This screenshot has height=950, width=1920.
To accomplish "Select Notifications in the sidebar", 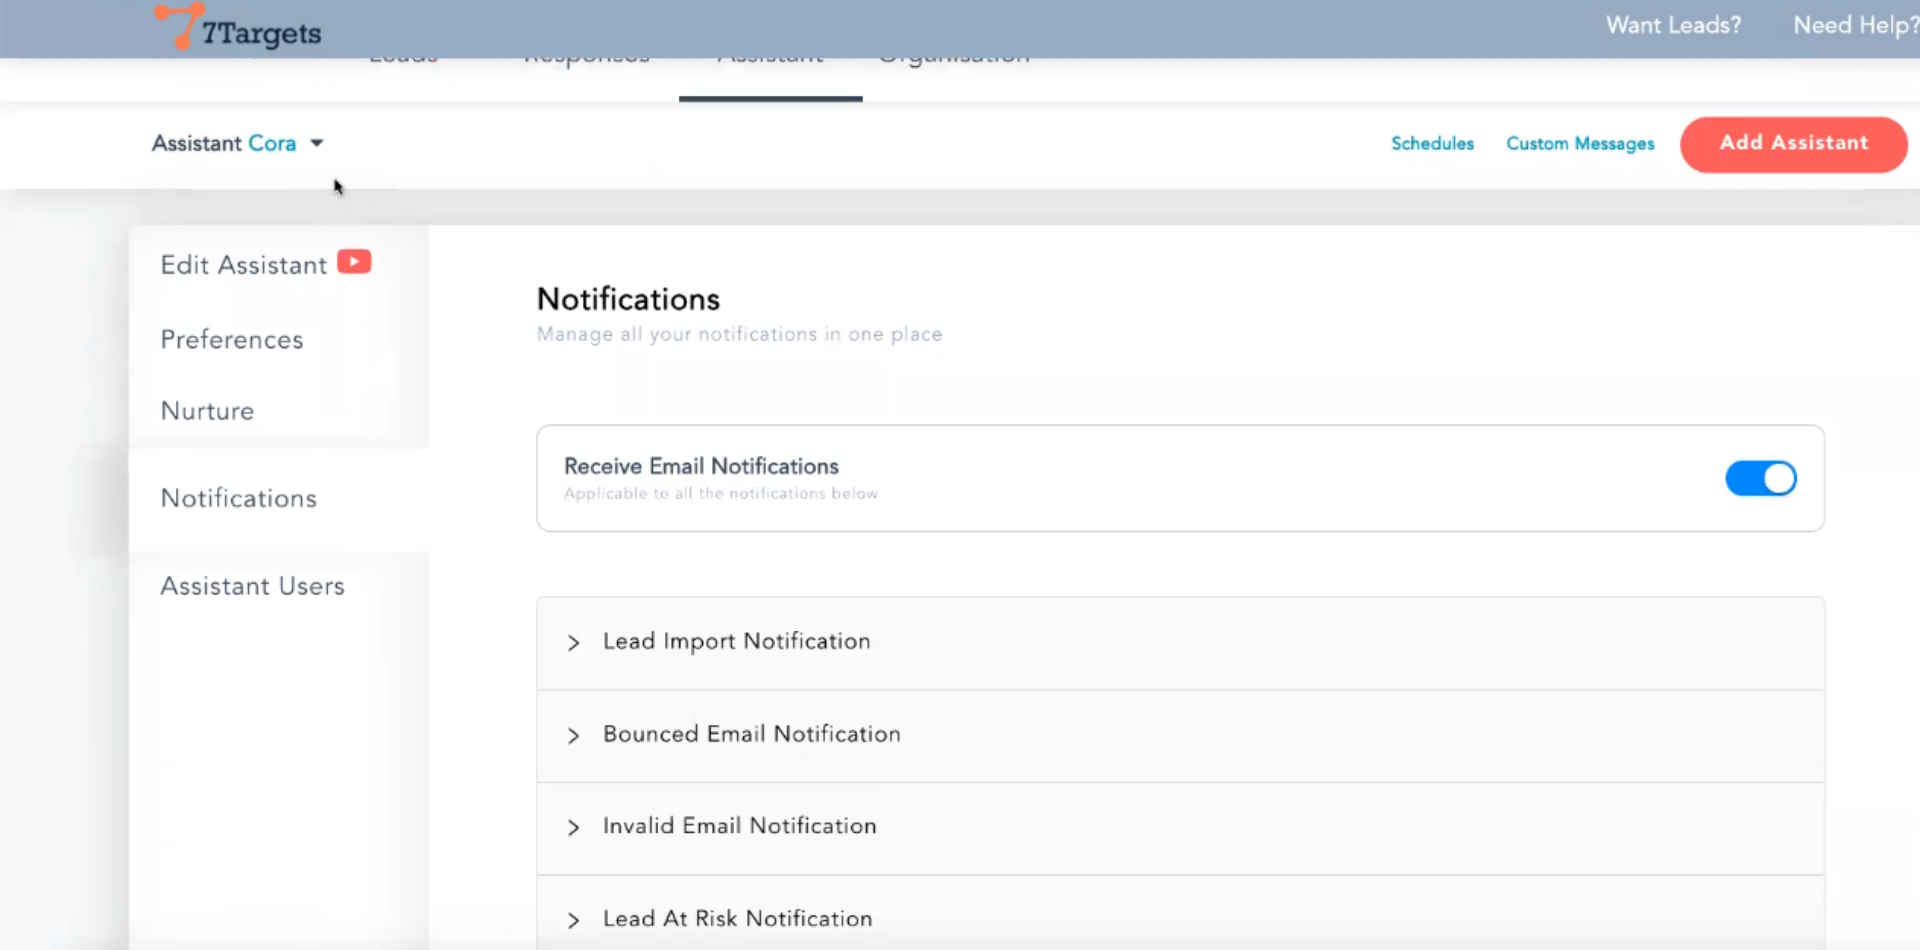I will pos(239,498).
